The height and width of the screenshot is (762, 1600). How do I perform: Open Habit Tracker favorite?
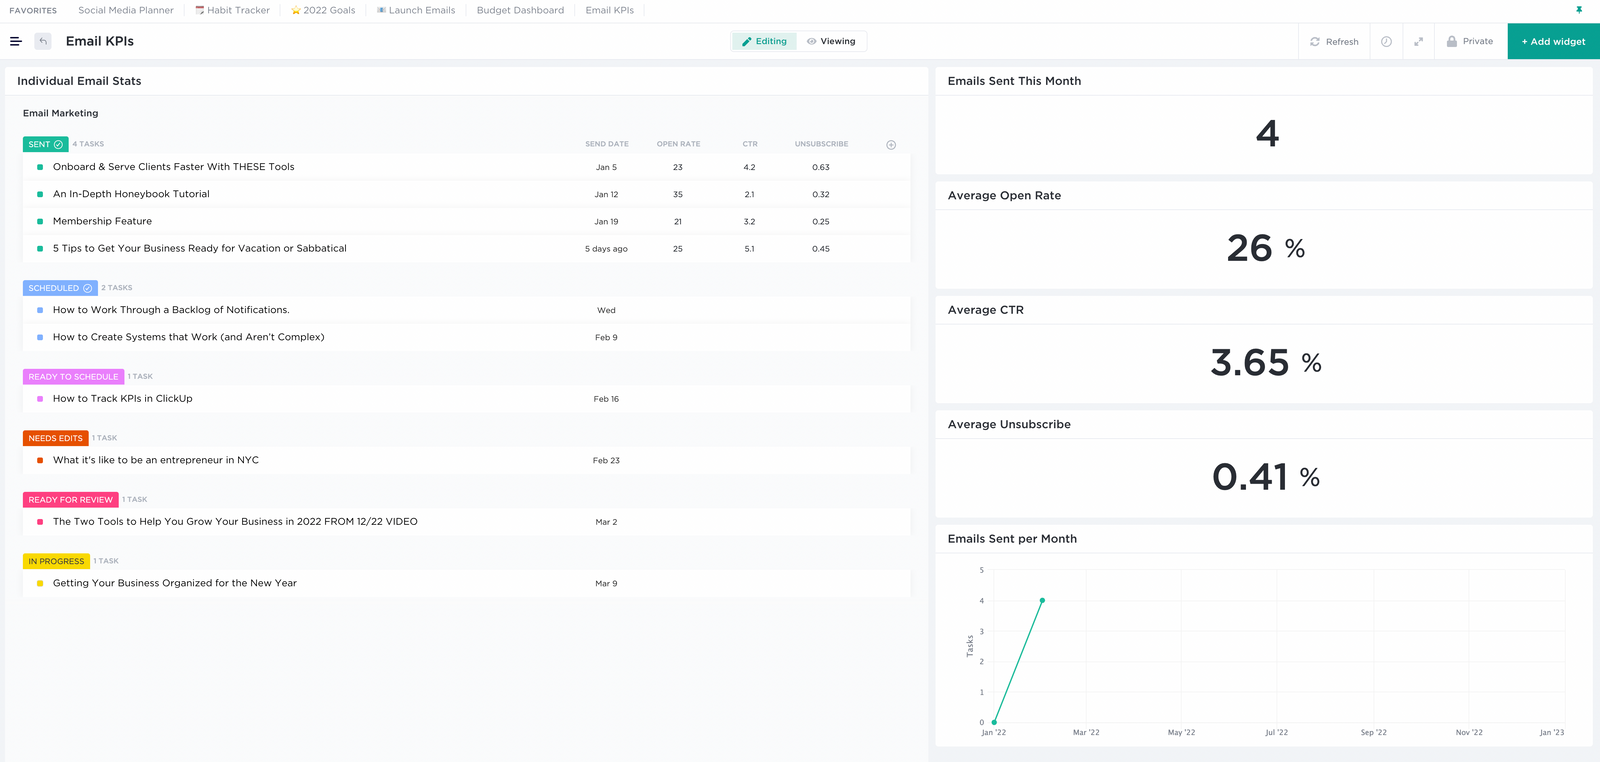pyautogui.click(x=232, y=10)
